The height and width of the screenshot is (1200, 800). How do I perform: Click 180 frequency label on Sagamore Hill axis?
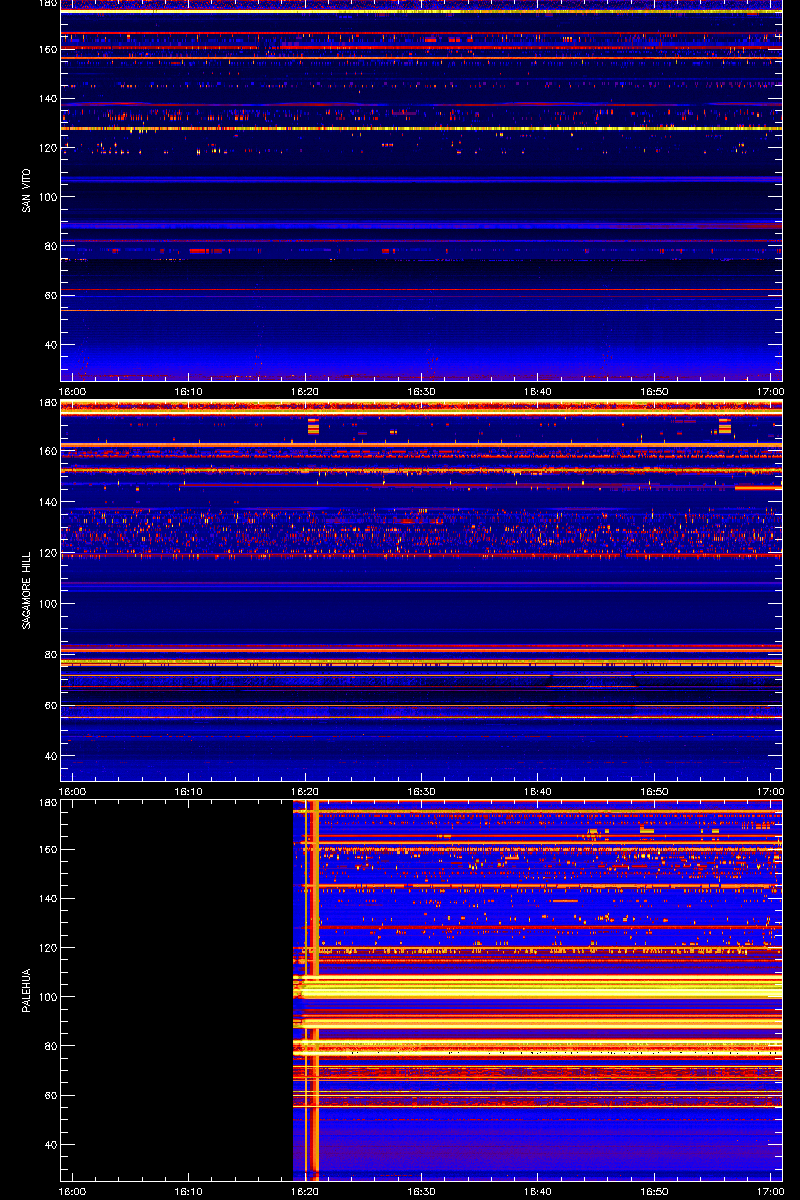tap(48, 404)
